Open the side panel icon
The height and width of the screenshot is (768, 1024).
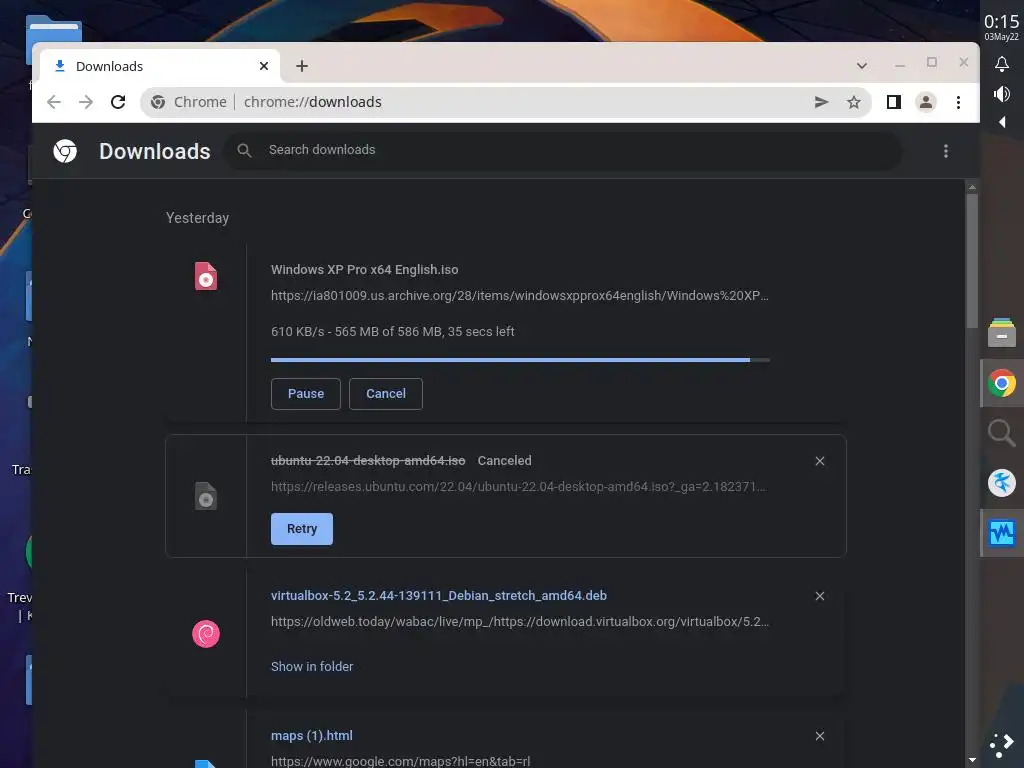pos(893,102)
